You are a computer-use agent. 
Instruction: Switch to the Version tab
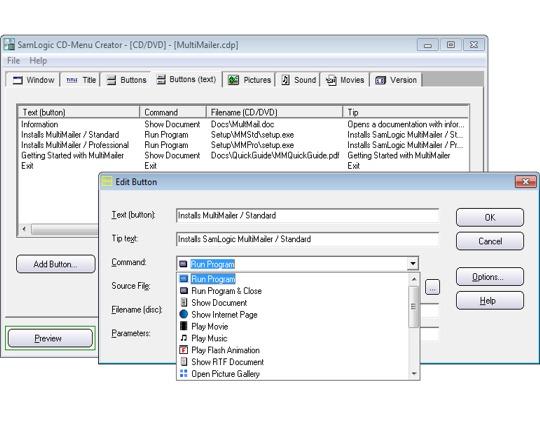(395, 80)
